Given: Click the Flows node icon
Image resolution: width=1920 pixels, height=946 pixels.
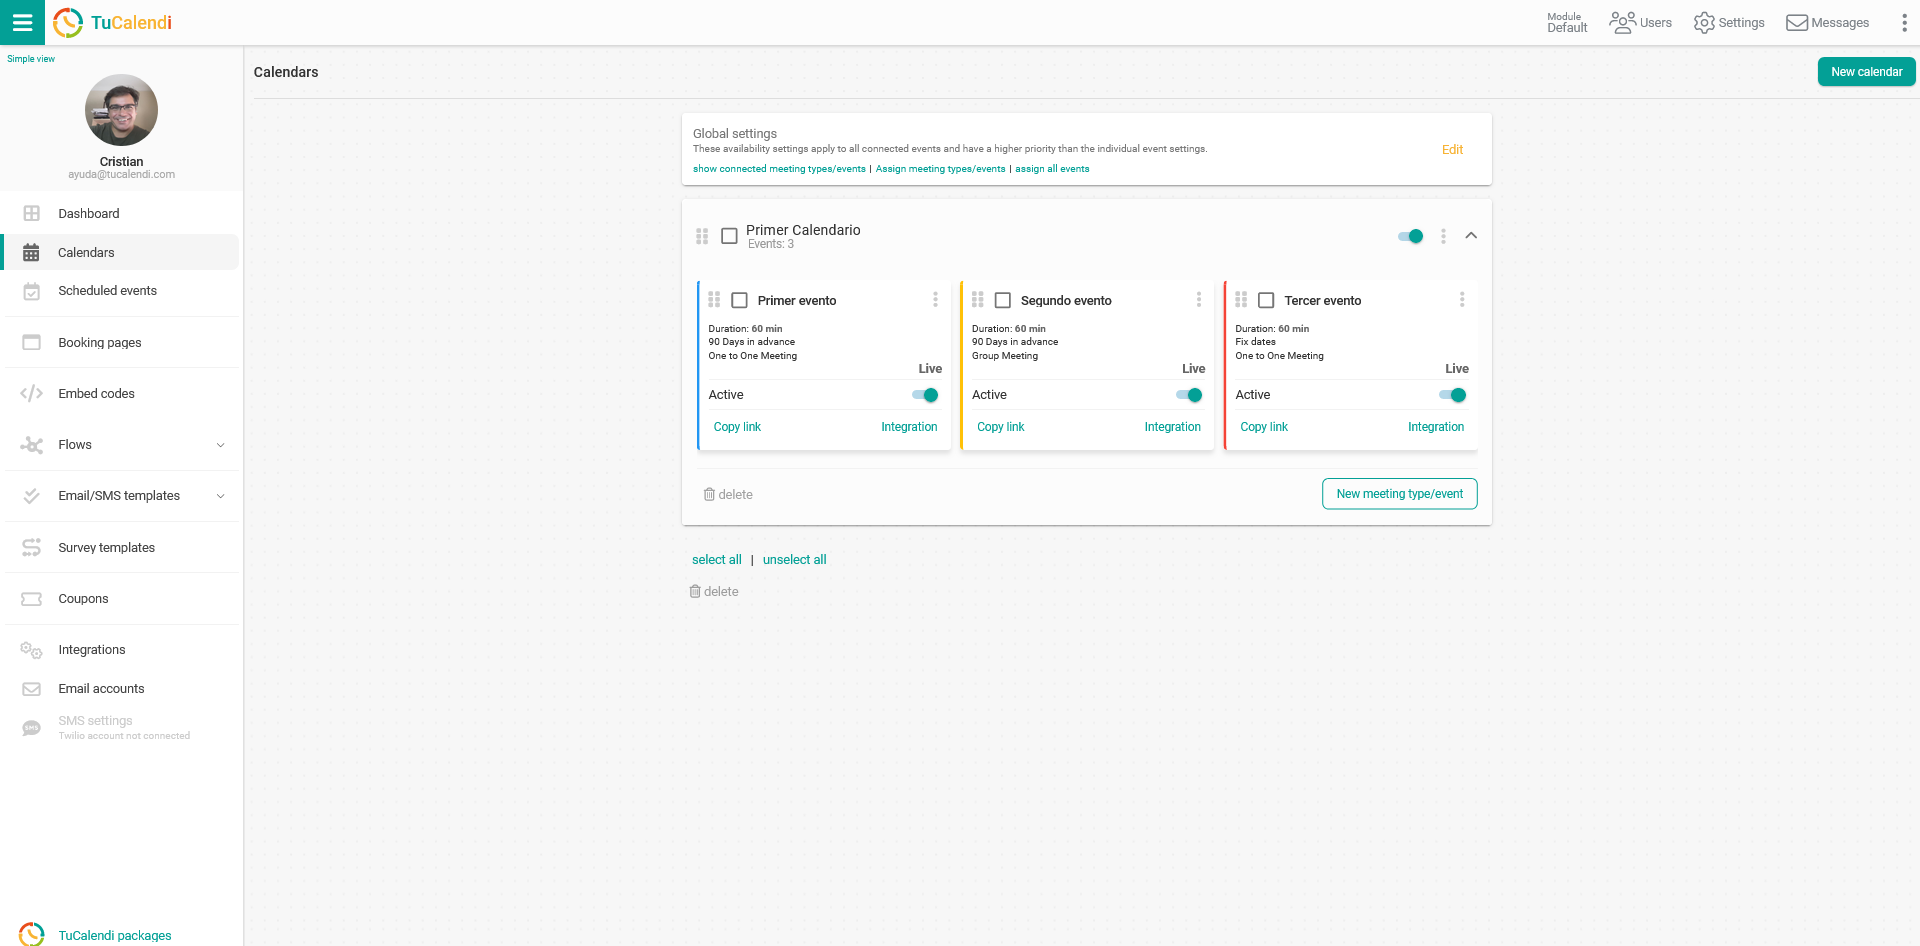Looking at the screenshot, I should click(x=32, y=445).
